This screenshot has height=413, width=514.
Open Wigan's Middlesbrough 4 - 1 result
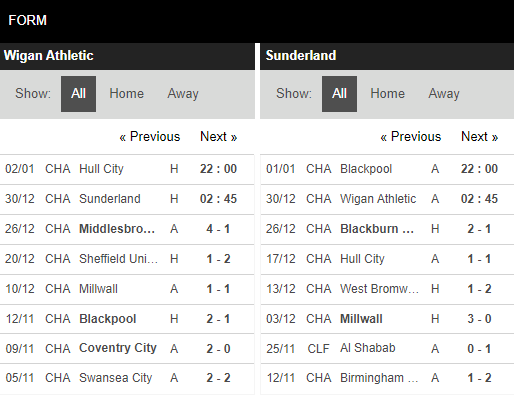[127, 229]
